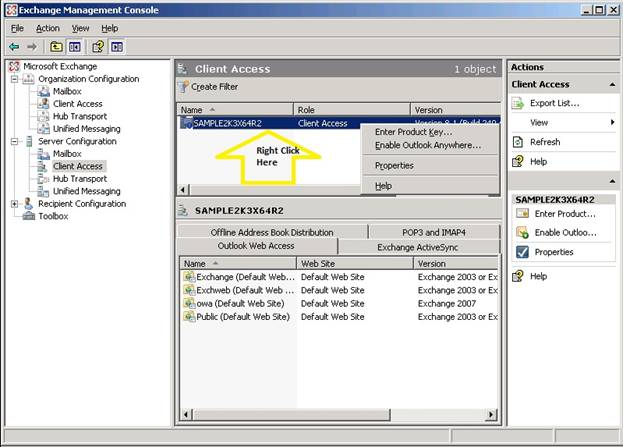Viewport: 623px width, 447px height.
Task: Open the Help menu in menu bar
Action: 110,28
